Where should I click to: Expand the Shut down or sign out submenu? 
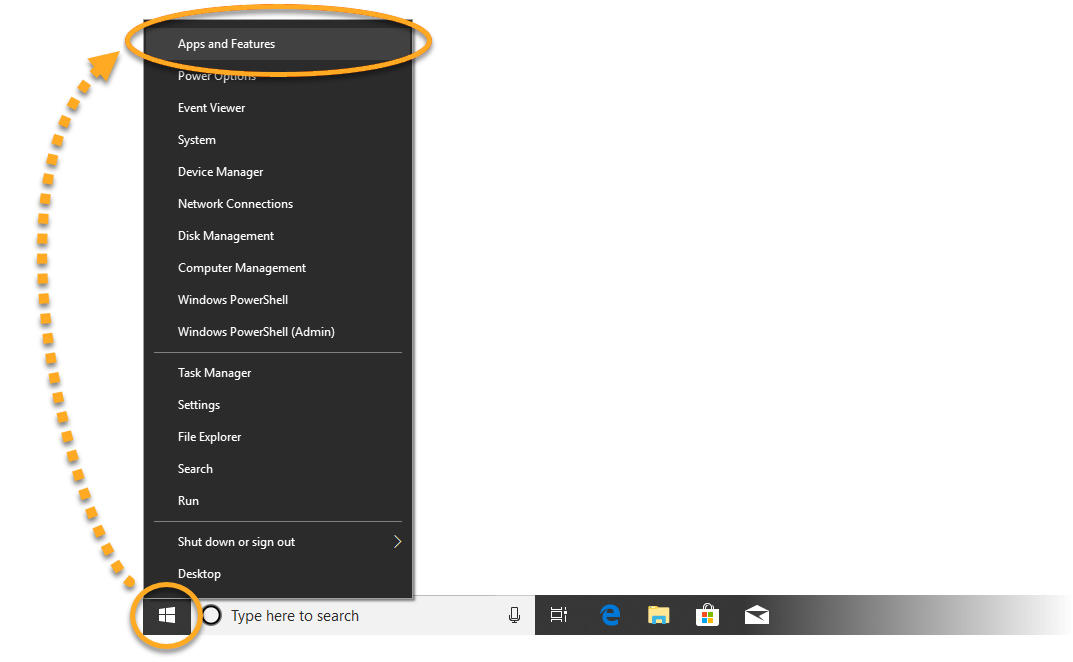tap(396, 542)
